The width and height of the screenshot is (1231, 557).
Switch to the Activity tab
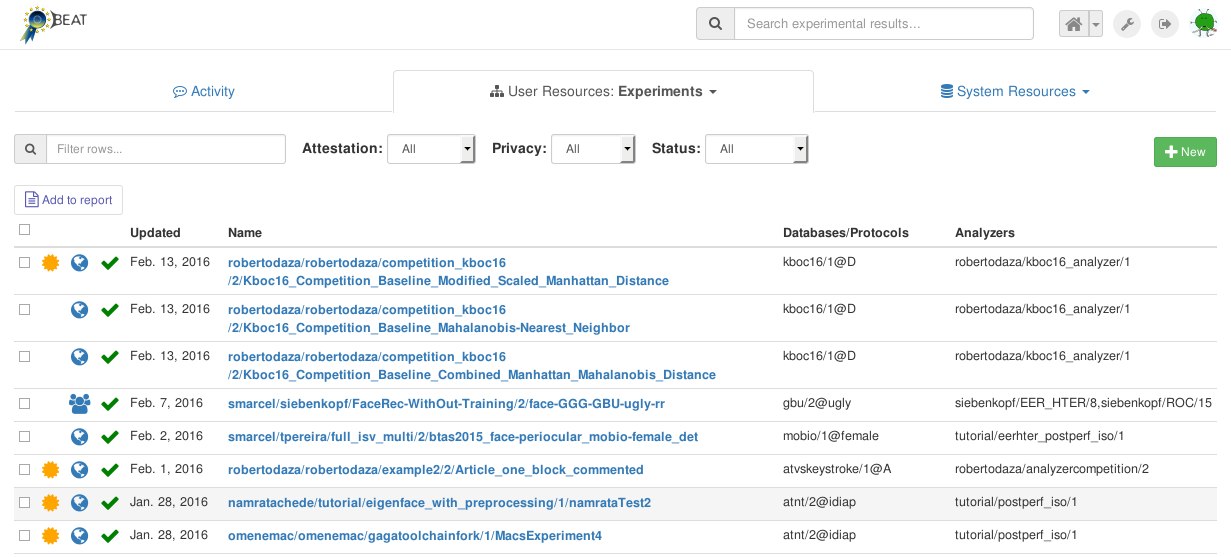pos(204,91)
